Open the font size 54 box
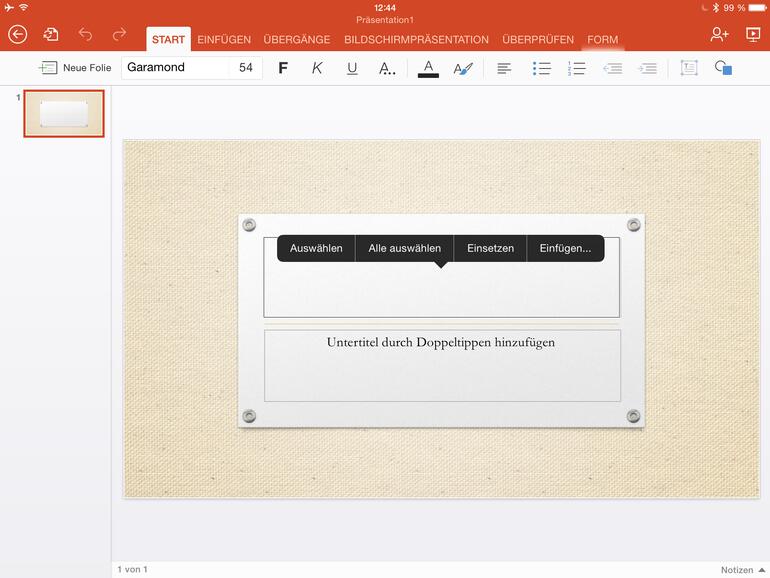770x578 pixels. pyautogui.click(x=246, y=68)
